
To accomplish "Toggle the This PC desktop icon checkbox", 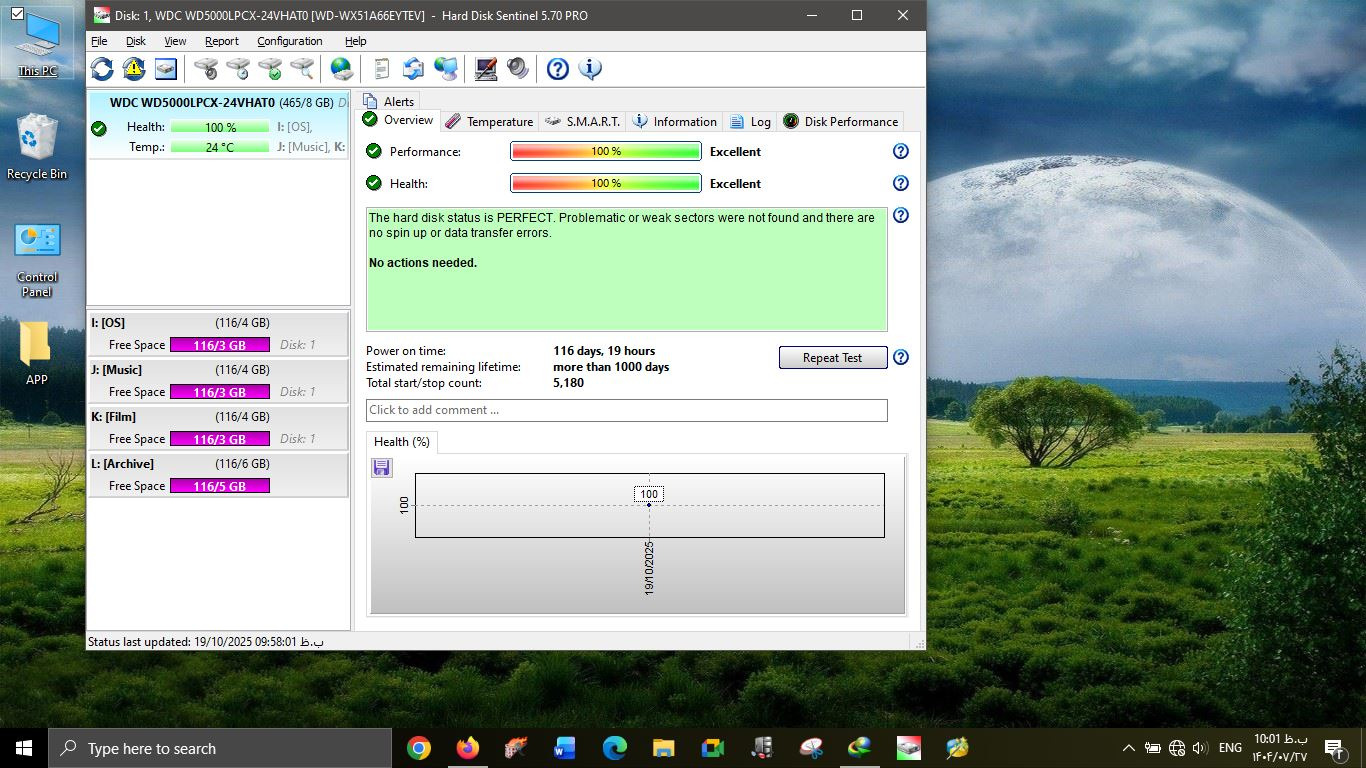I will [x=17, y=14].
